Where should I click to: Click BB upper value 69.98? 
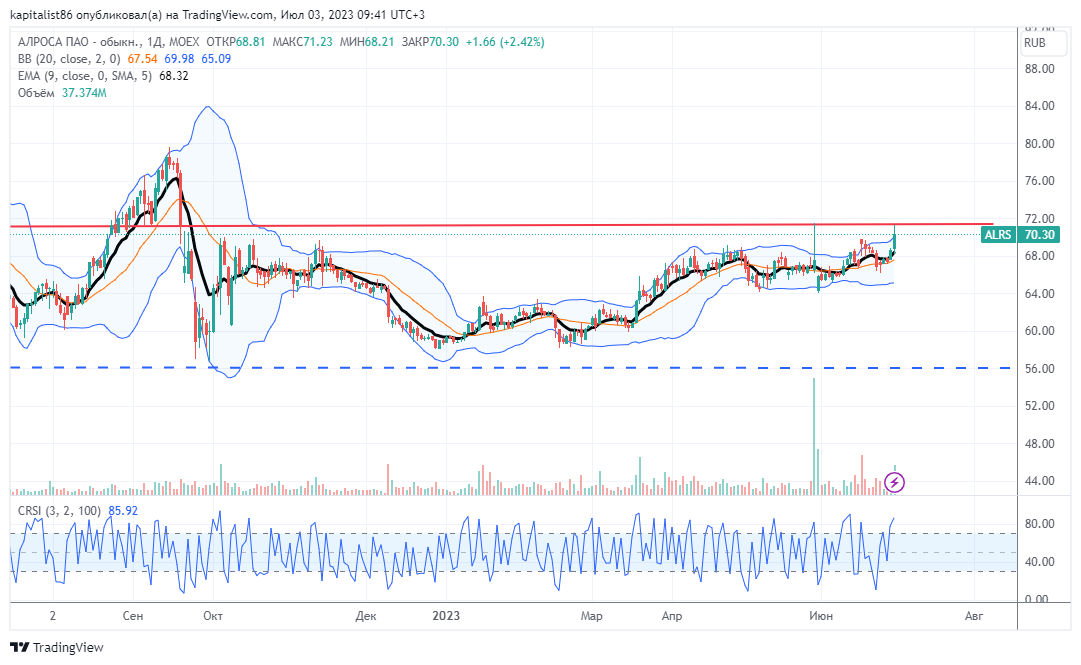[x=179, y=59]
